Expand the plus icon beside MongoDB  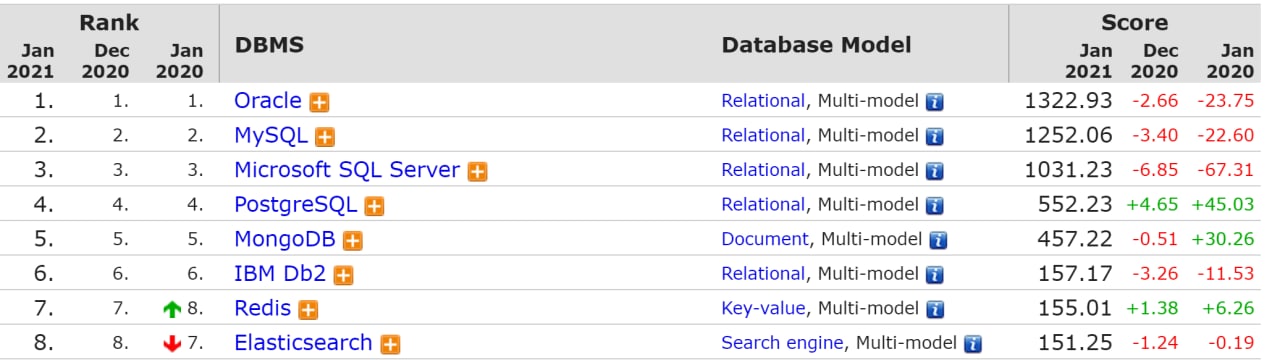click(x=352, y=241)
